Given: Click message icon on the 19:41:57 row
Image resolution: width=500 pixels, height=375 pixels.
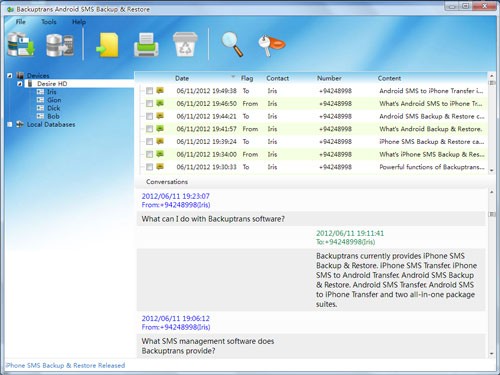Looking at the screenshot, I should click(x=160, y=128).
